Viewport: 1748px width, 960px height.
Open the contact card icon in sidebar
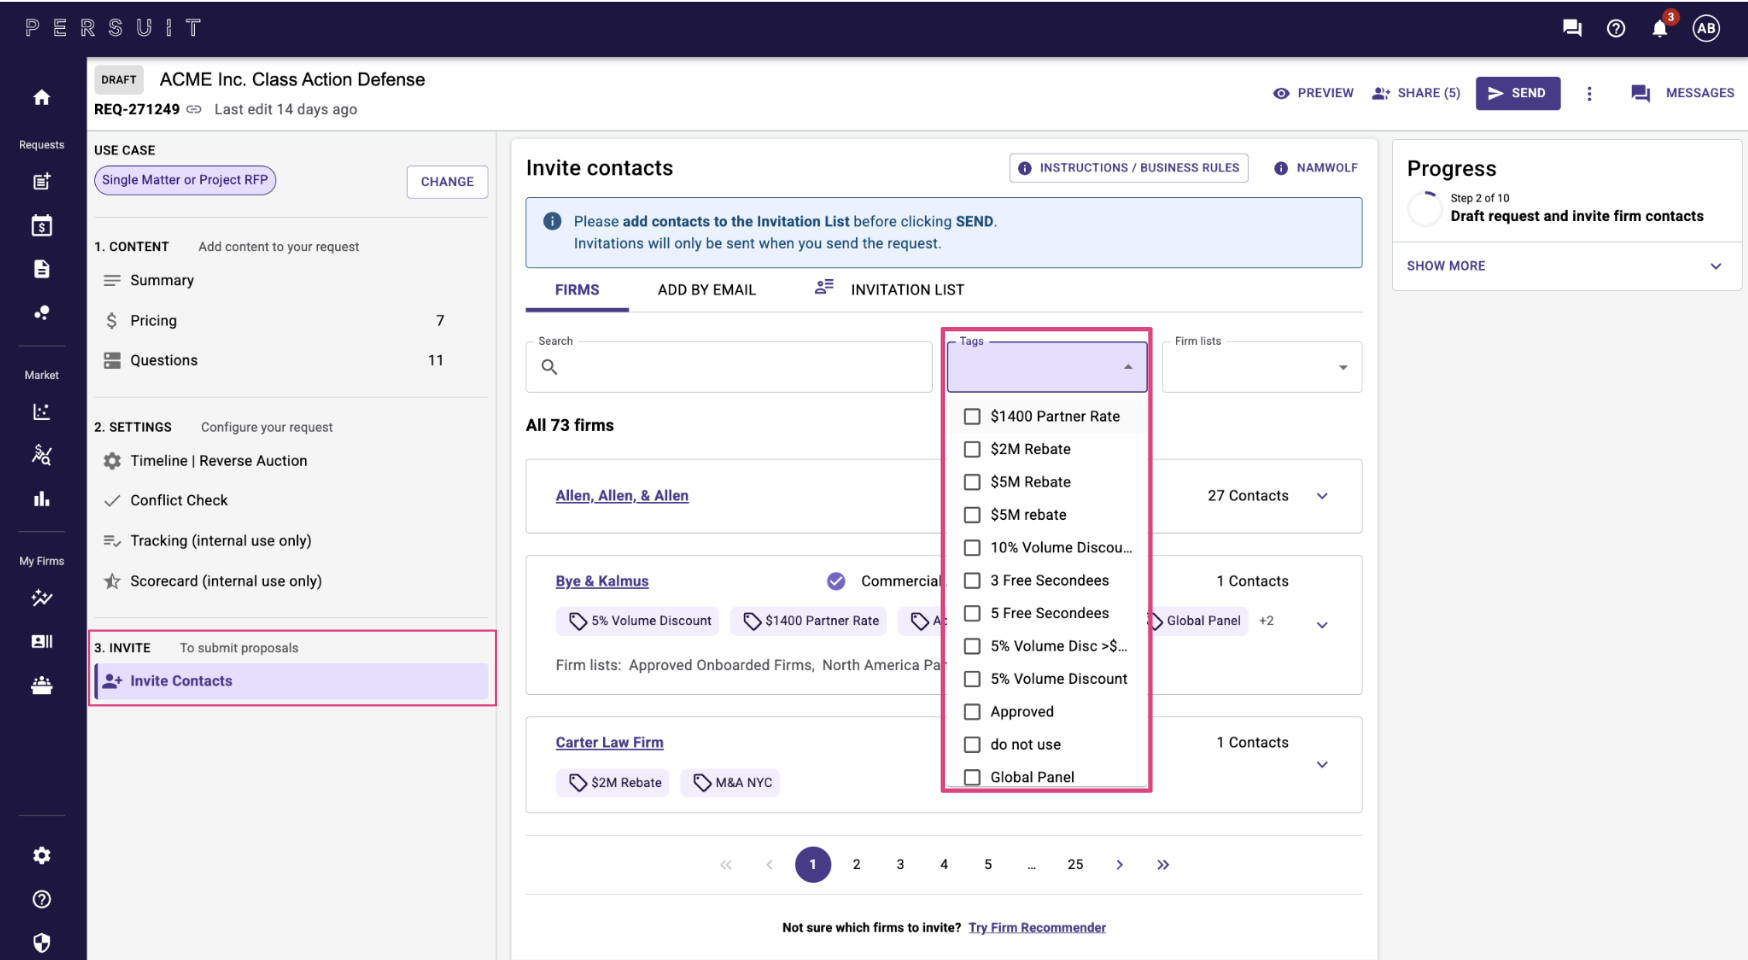pyautogui.click(x=41, y=642)
